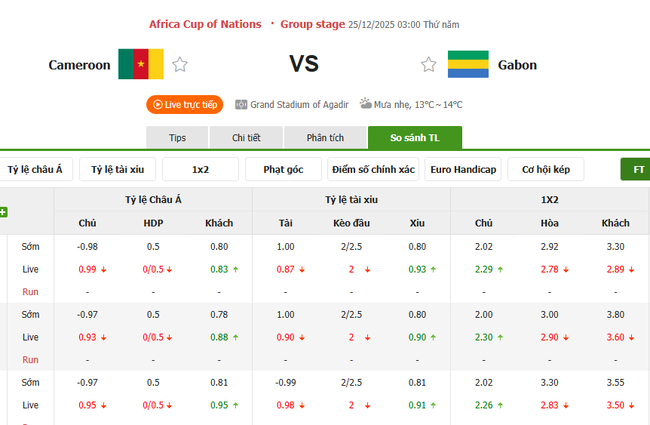The width and height of the screenshot is (650, 425).
Task: Choose Điểm số chính xác filter
Action: click(373, 170)
